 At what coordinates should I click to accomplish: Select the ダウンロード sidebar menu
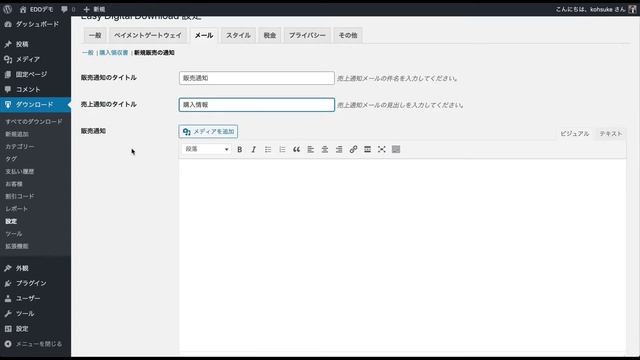pyautogui.click(x=36, y=104)
